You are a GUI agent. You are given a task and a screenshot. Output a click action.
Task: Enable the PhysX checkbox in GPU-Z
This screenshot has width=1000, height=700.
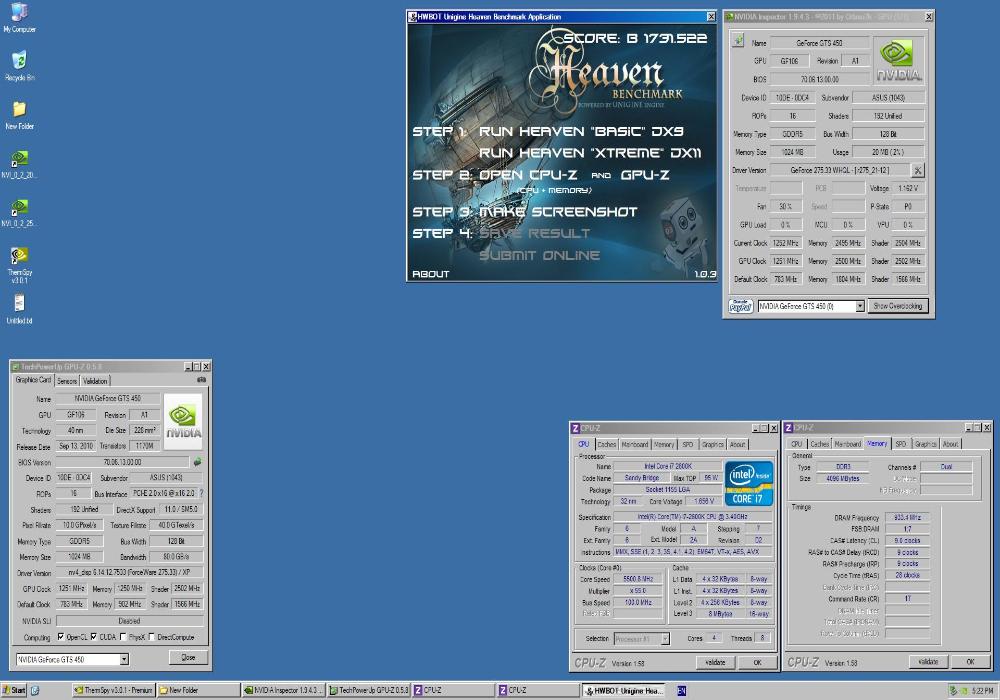123,637
